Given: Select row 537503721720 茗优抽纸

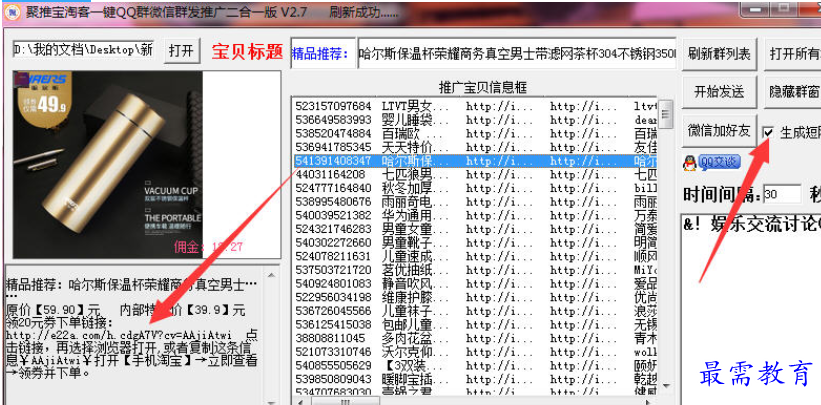Looking at the screenshot, I should click(474, 270).
